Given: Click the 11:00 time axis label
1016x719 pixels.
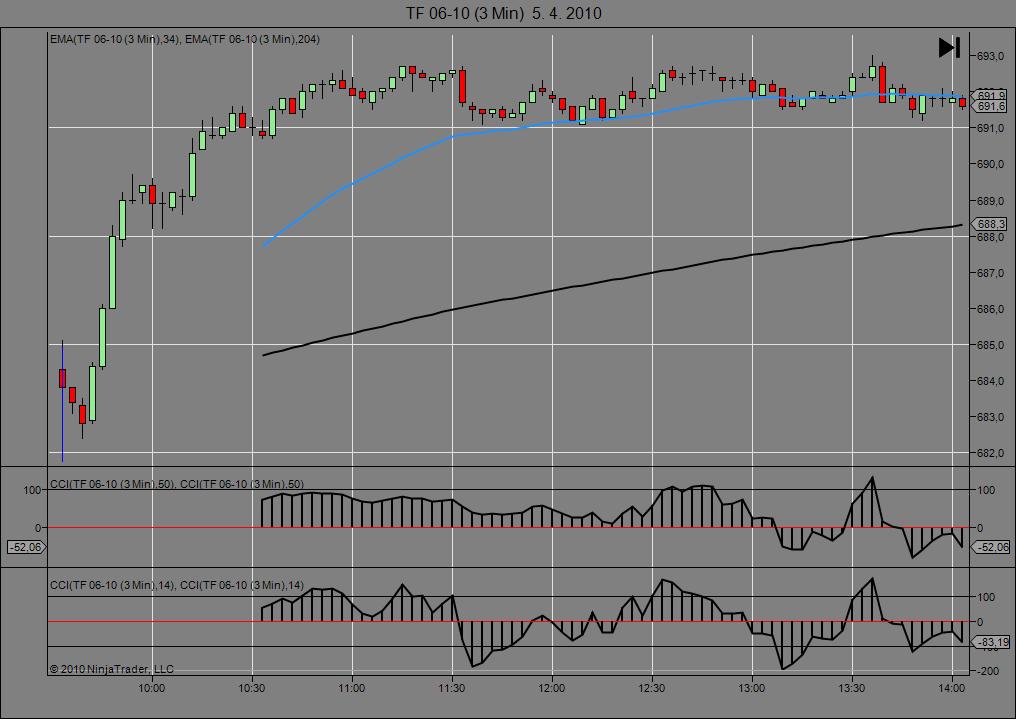Looking at the screenshot, I should [351, 688].
